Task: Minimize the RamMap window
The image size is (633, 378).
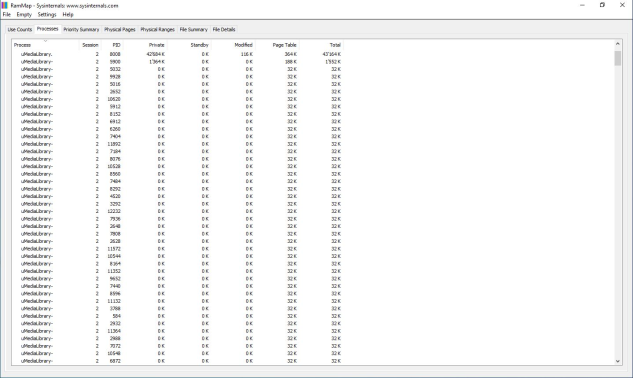Action: [x=582, y=5]
